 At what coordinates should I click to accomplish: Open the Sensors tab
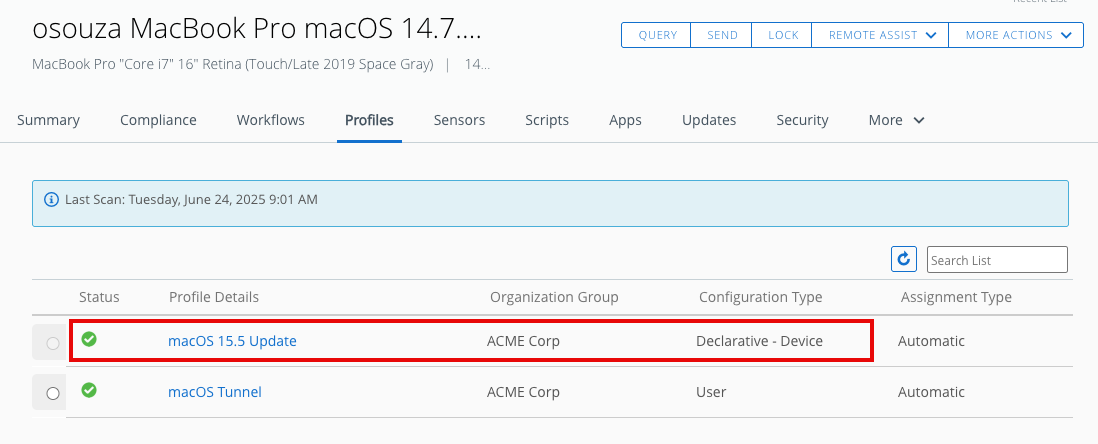tap(459, 120)
